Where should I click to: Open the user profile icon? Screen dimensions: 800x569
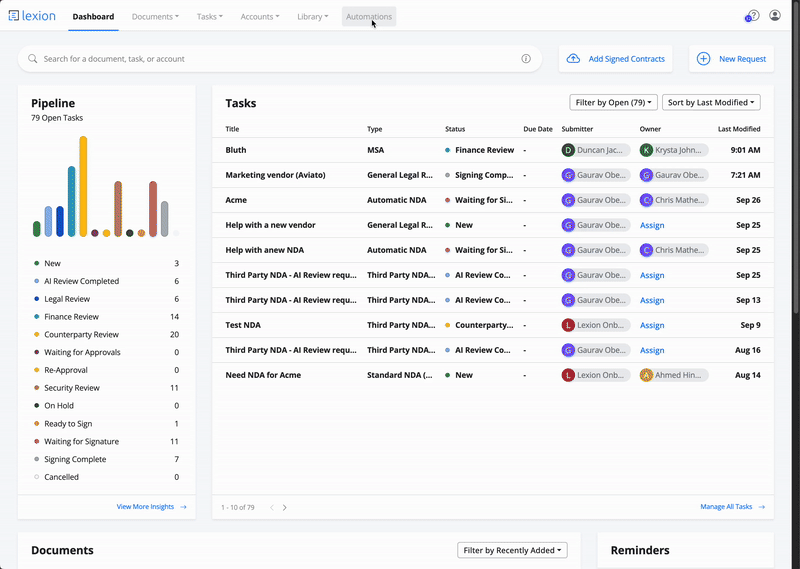[x=774, y=15]
